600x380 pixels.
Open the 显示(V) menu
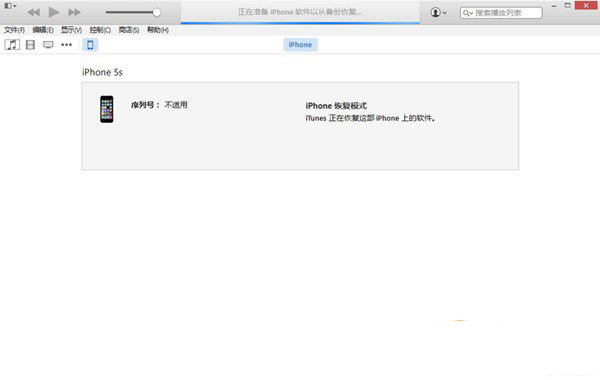pos(72,30)
